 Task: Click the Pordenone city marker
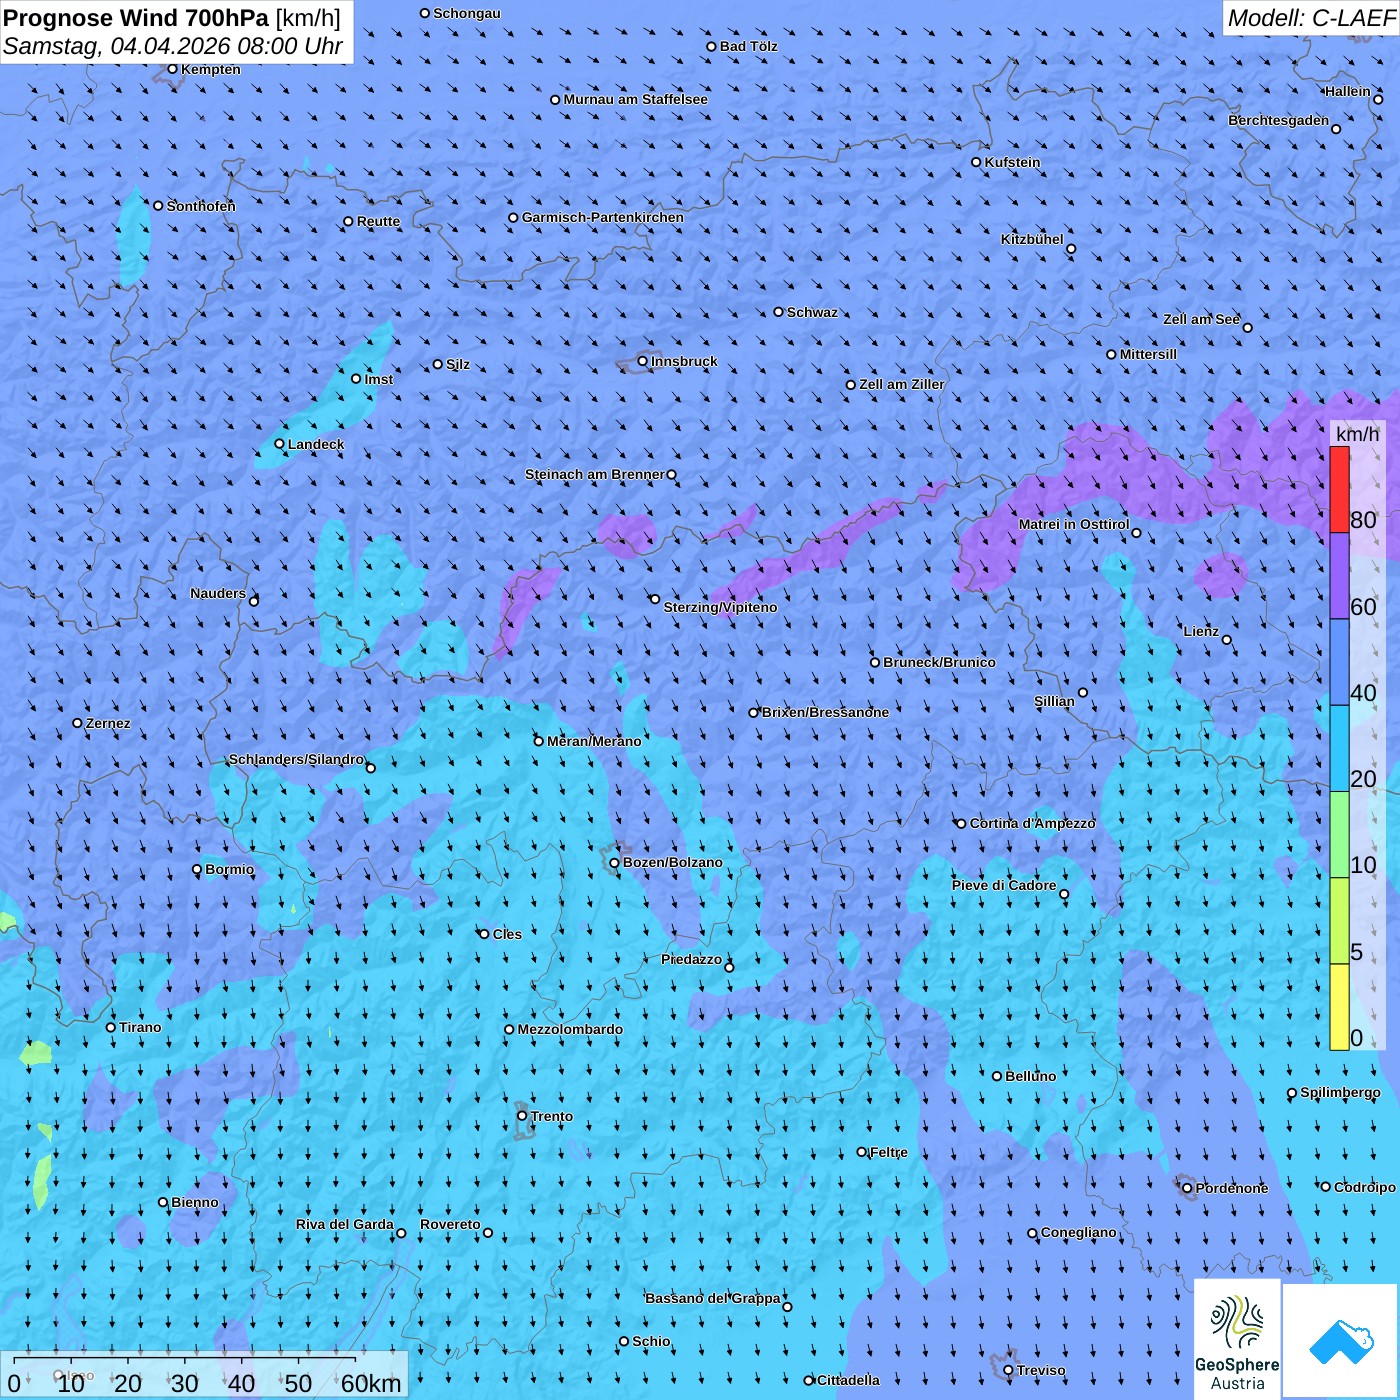[1188, 1188]
